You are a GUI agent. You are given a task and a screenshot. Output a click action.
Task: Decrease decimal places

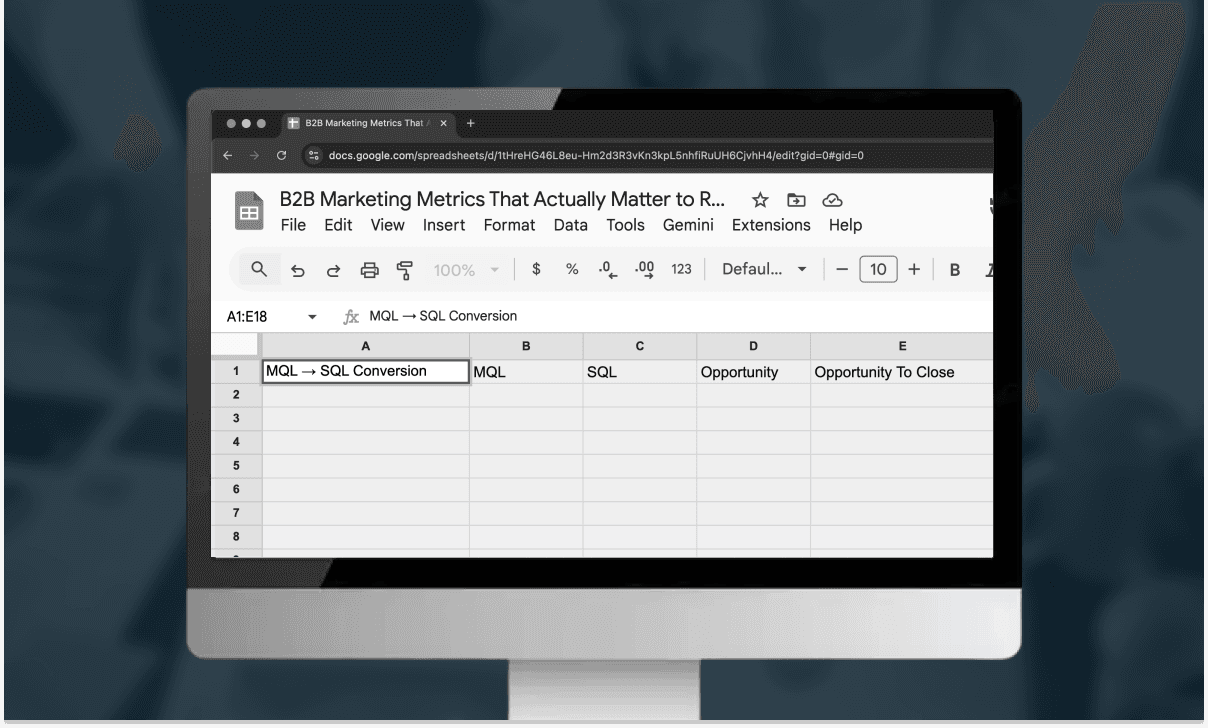click(x=607, y=269)
